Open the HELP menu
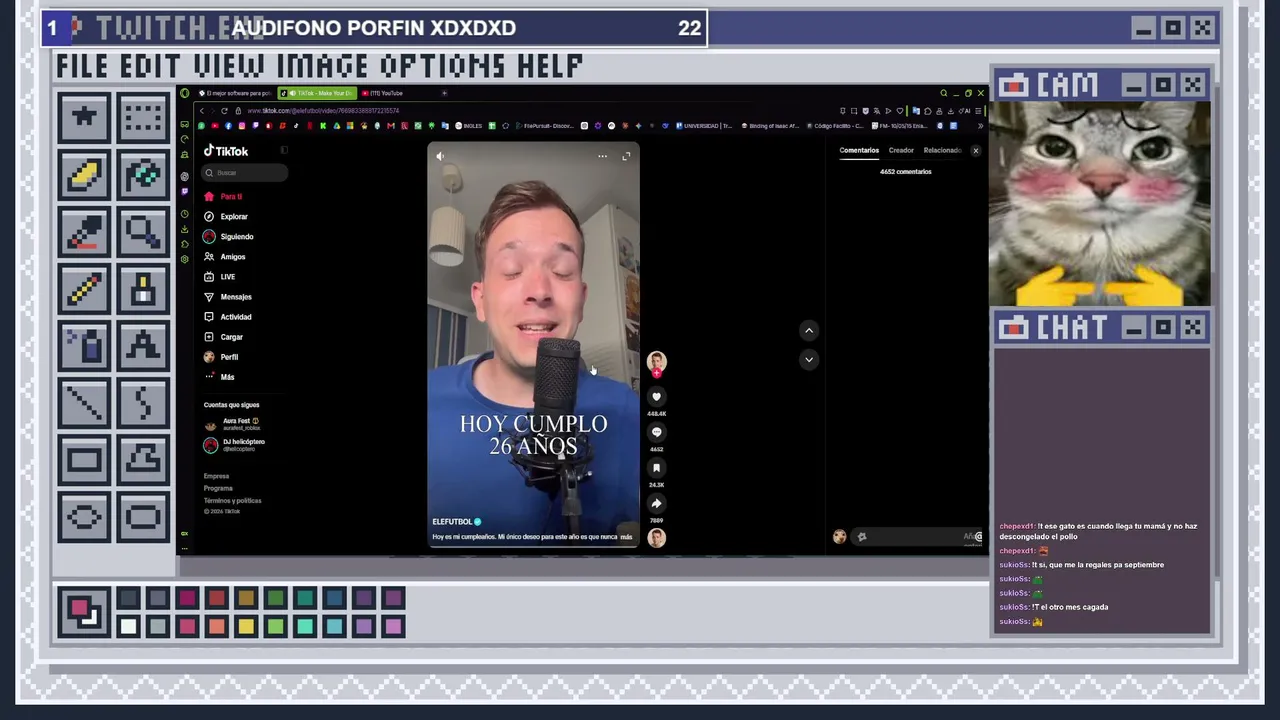1280x720 pixels. click(550, 67)
